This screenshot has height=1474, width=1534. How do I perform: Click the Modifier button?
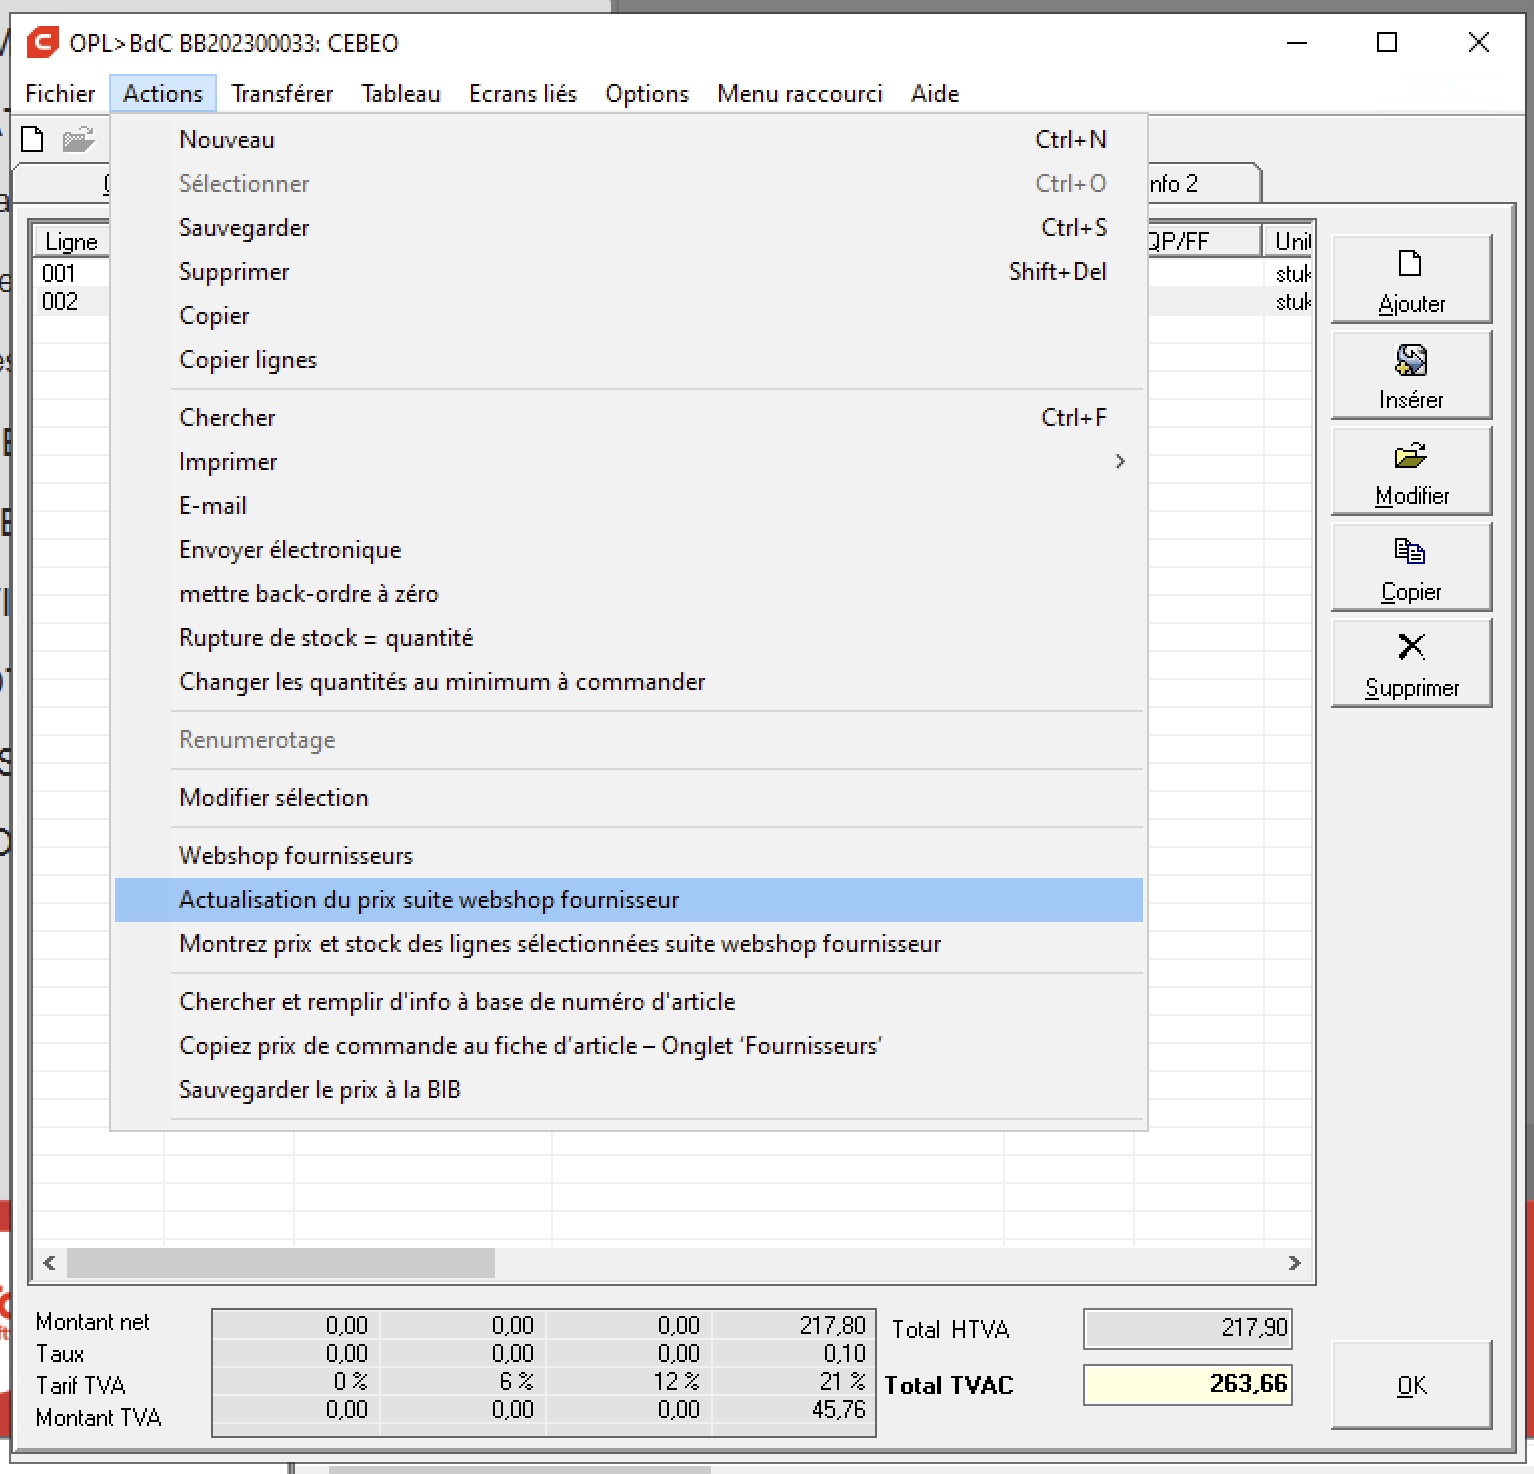click(x=1411, y=471)
